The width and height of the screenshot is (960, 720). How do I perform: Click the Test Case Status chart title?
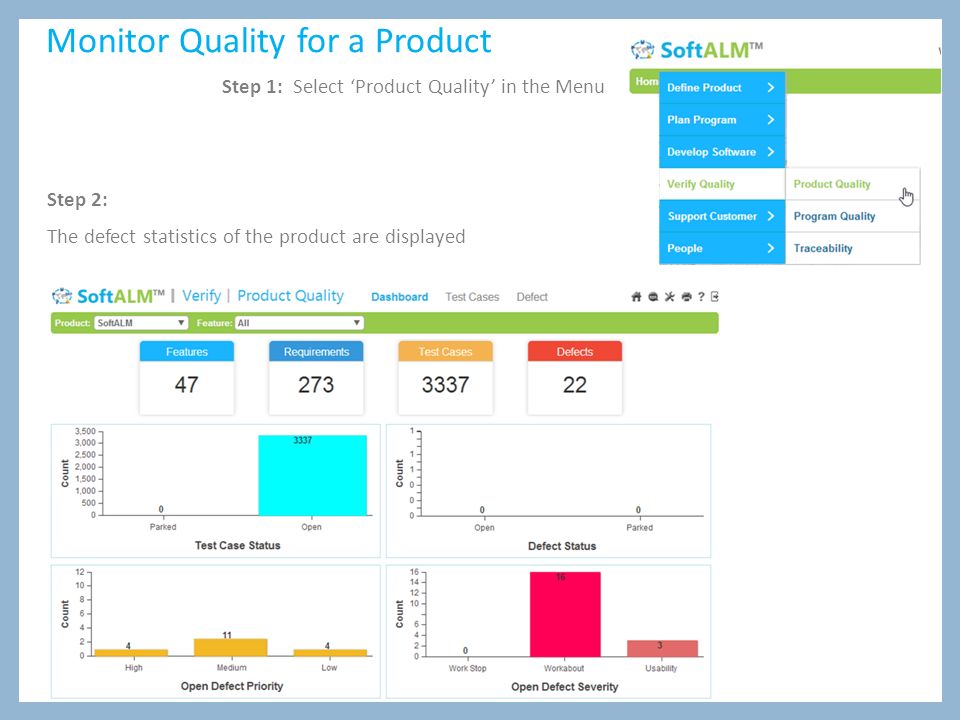point(238,545)
